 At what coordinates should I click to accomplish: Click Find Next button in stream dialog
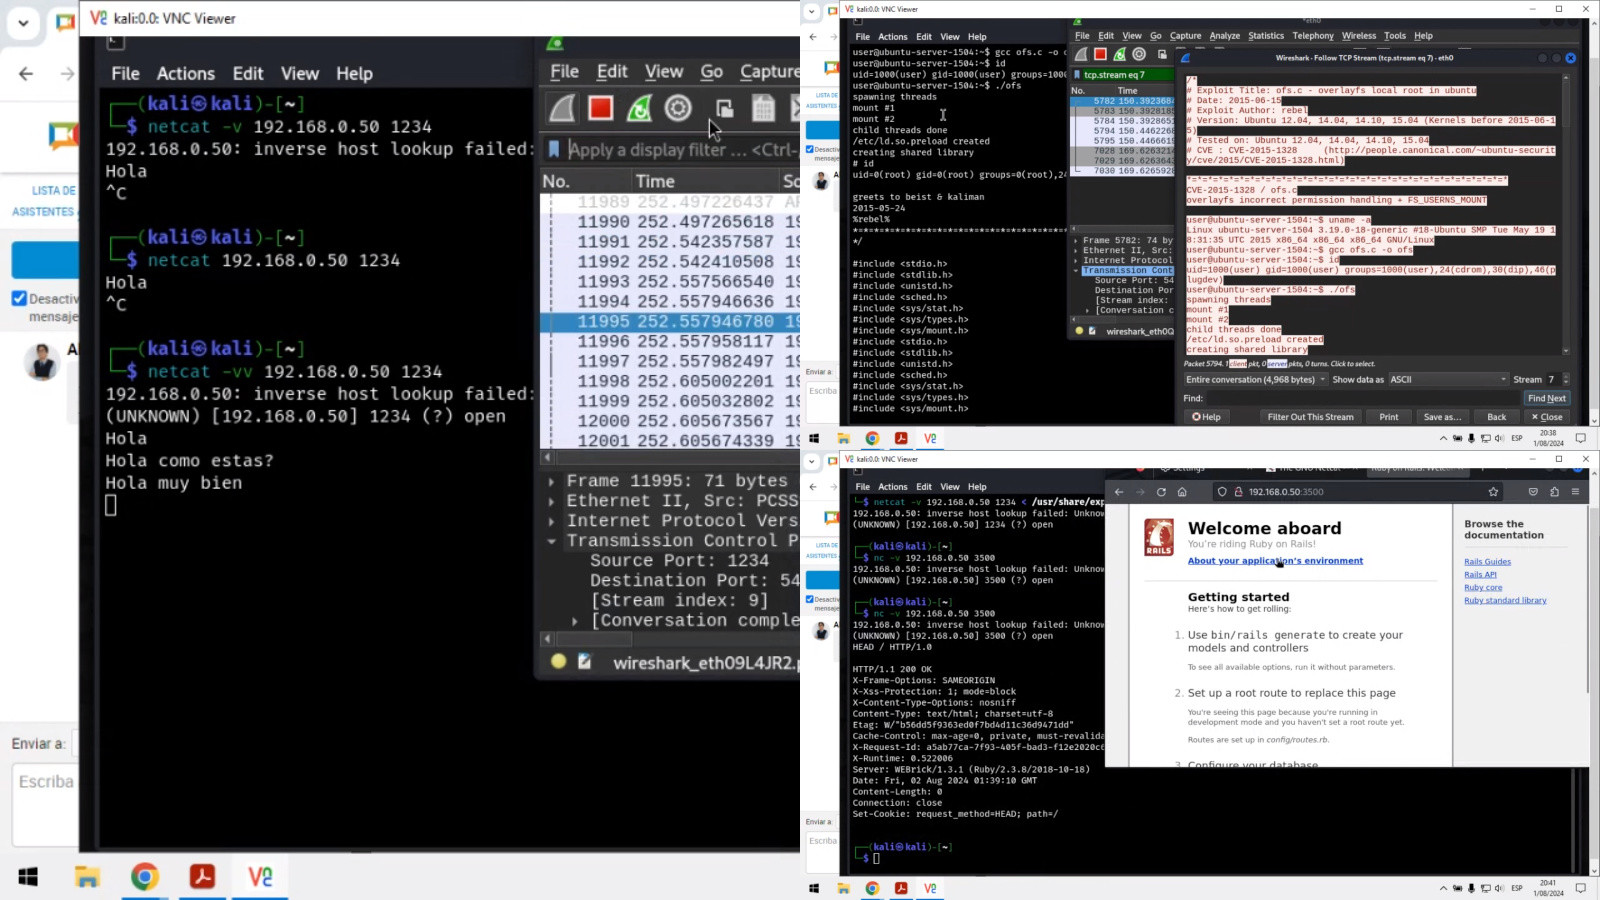1547,398
